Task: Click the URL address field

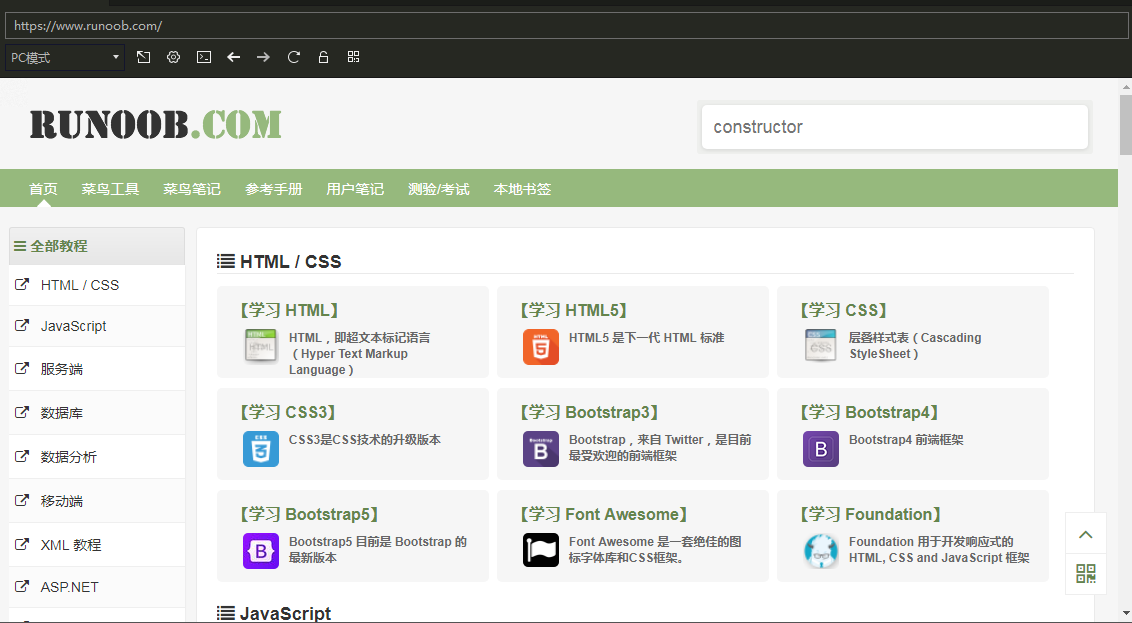Action: pyautogui.click(x=566, y=25)
